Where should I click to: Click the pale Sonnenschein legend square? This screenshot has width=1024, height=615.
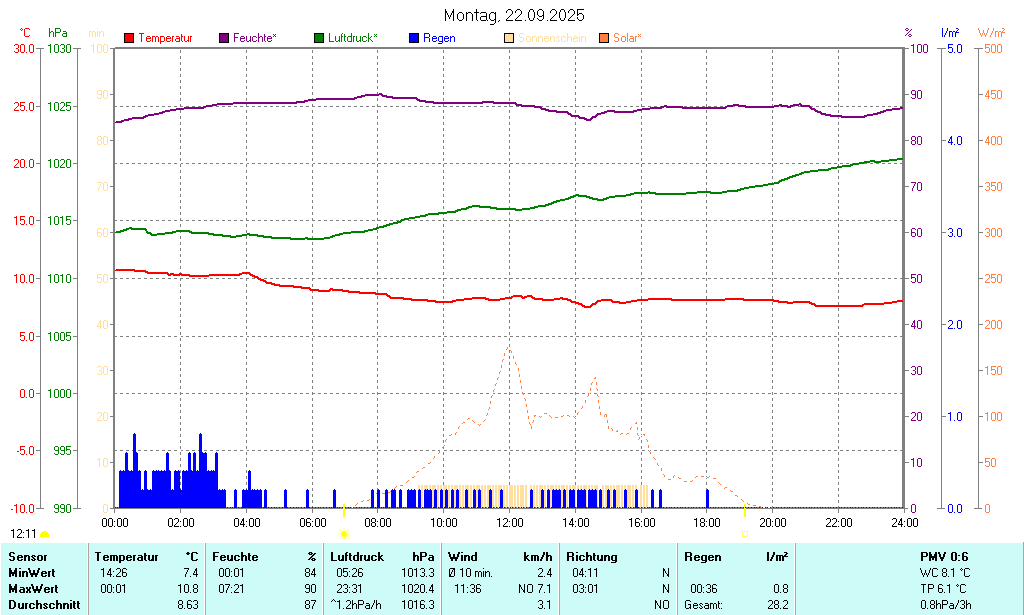pos(509,38)
